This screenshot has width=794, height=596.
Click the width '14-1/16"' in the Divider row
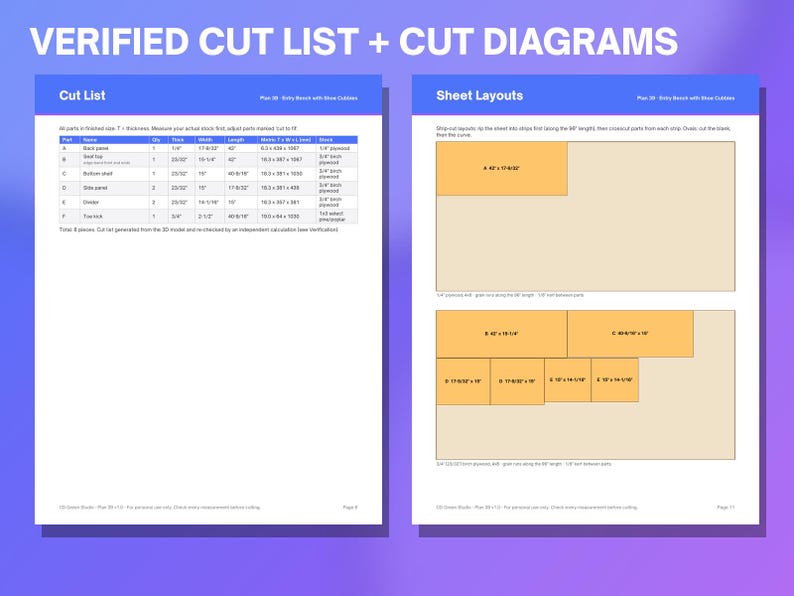[208, 202]
